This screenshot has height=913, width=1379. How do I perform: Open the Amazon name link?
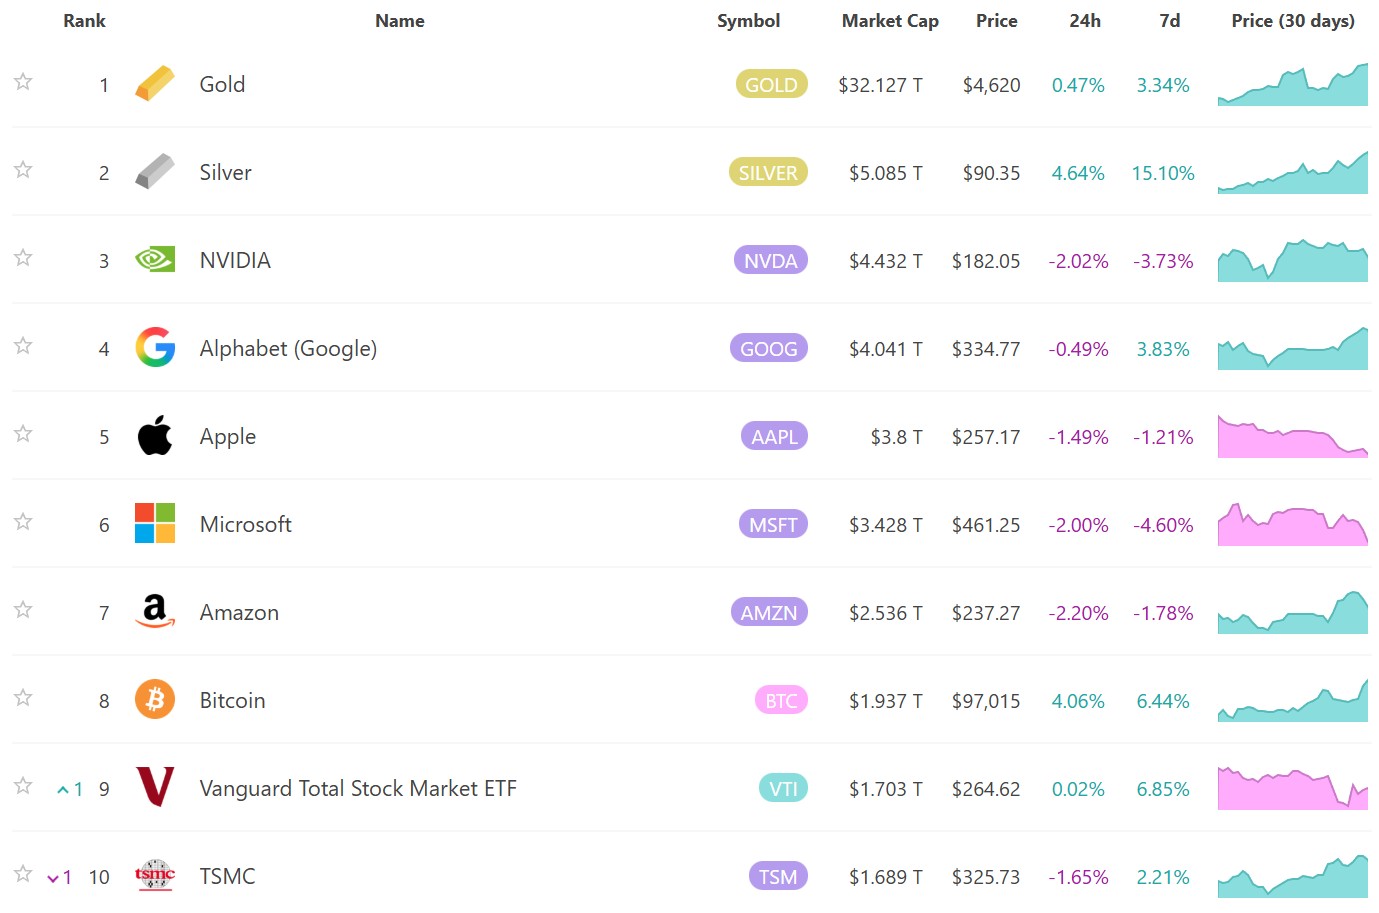(x=239, y=613)
